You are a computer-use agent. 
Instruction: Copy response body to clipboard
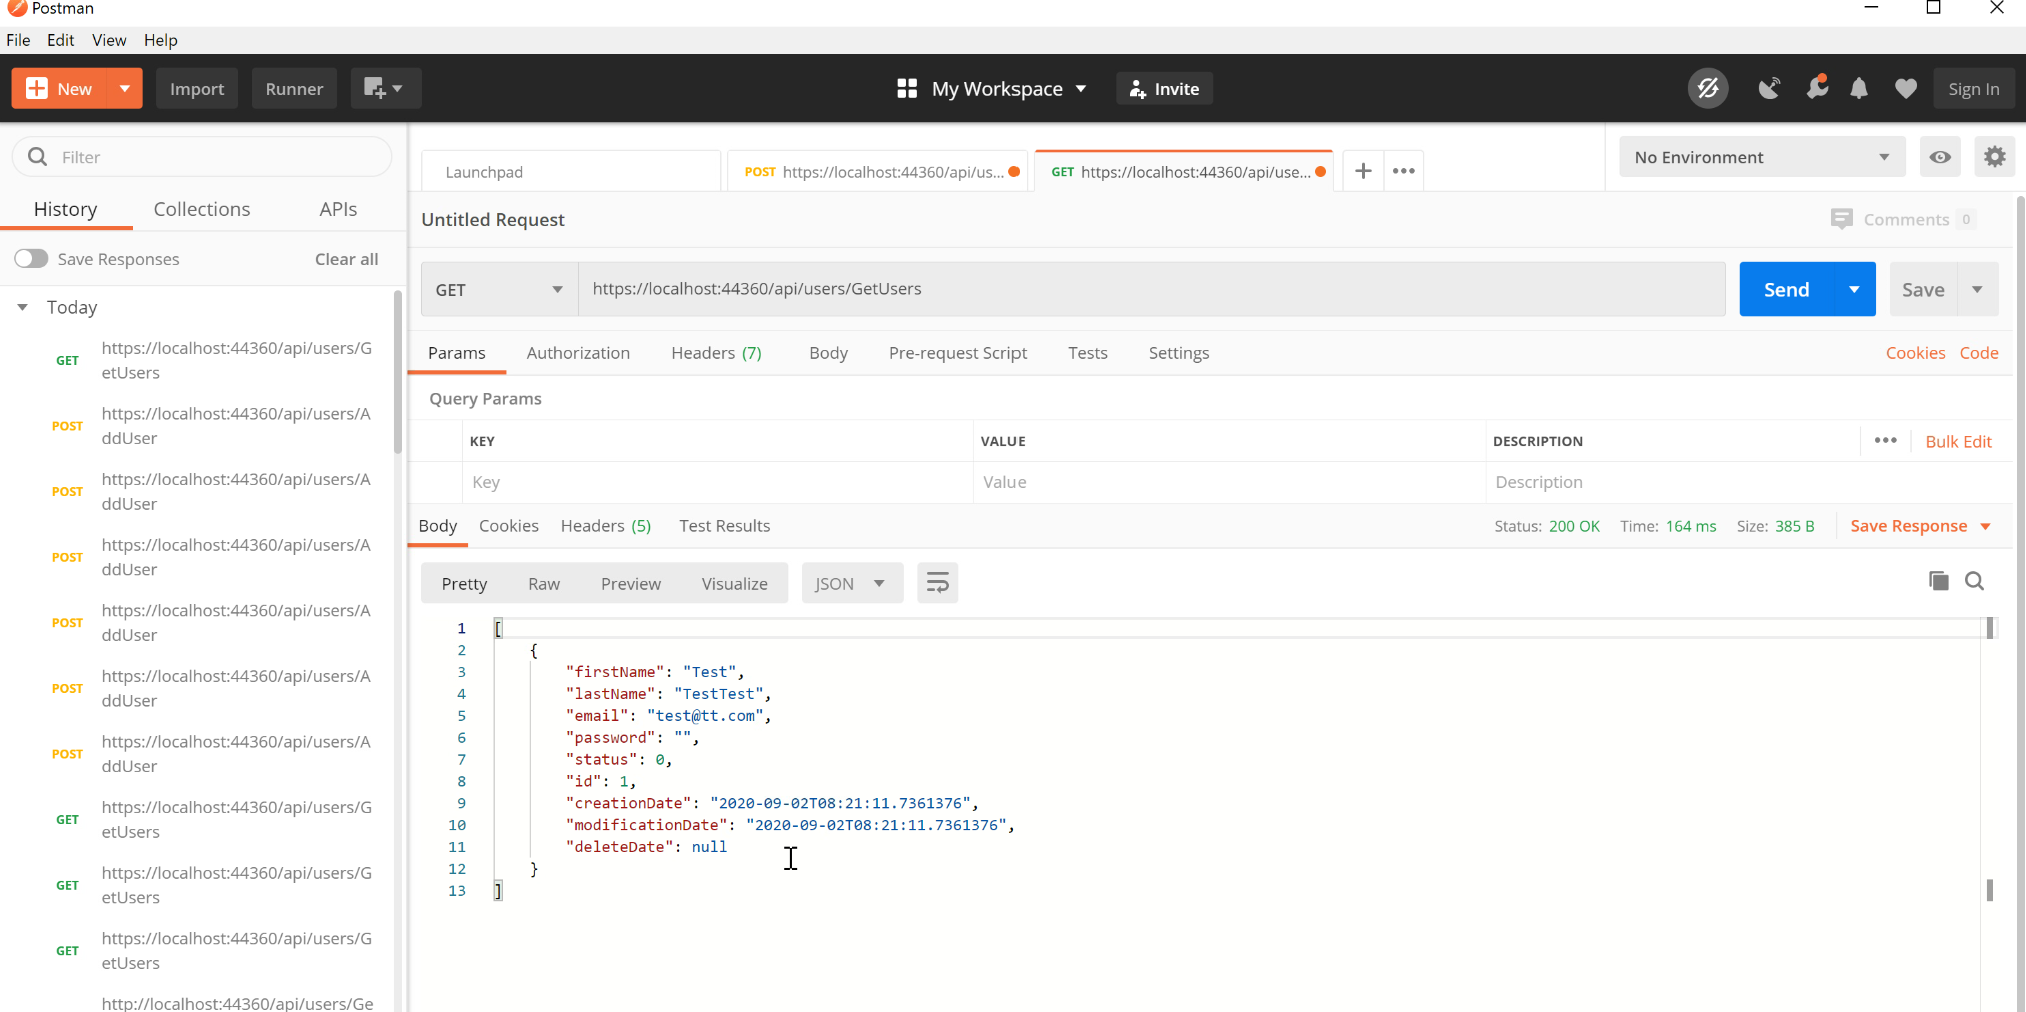(1938, 581)
